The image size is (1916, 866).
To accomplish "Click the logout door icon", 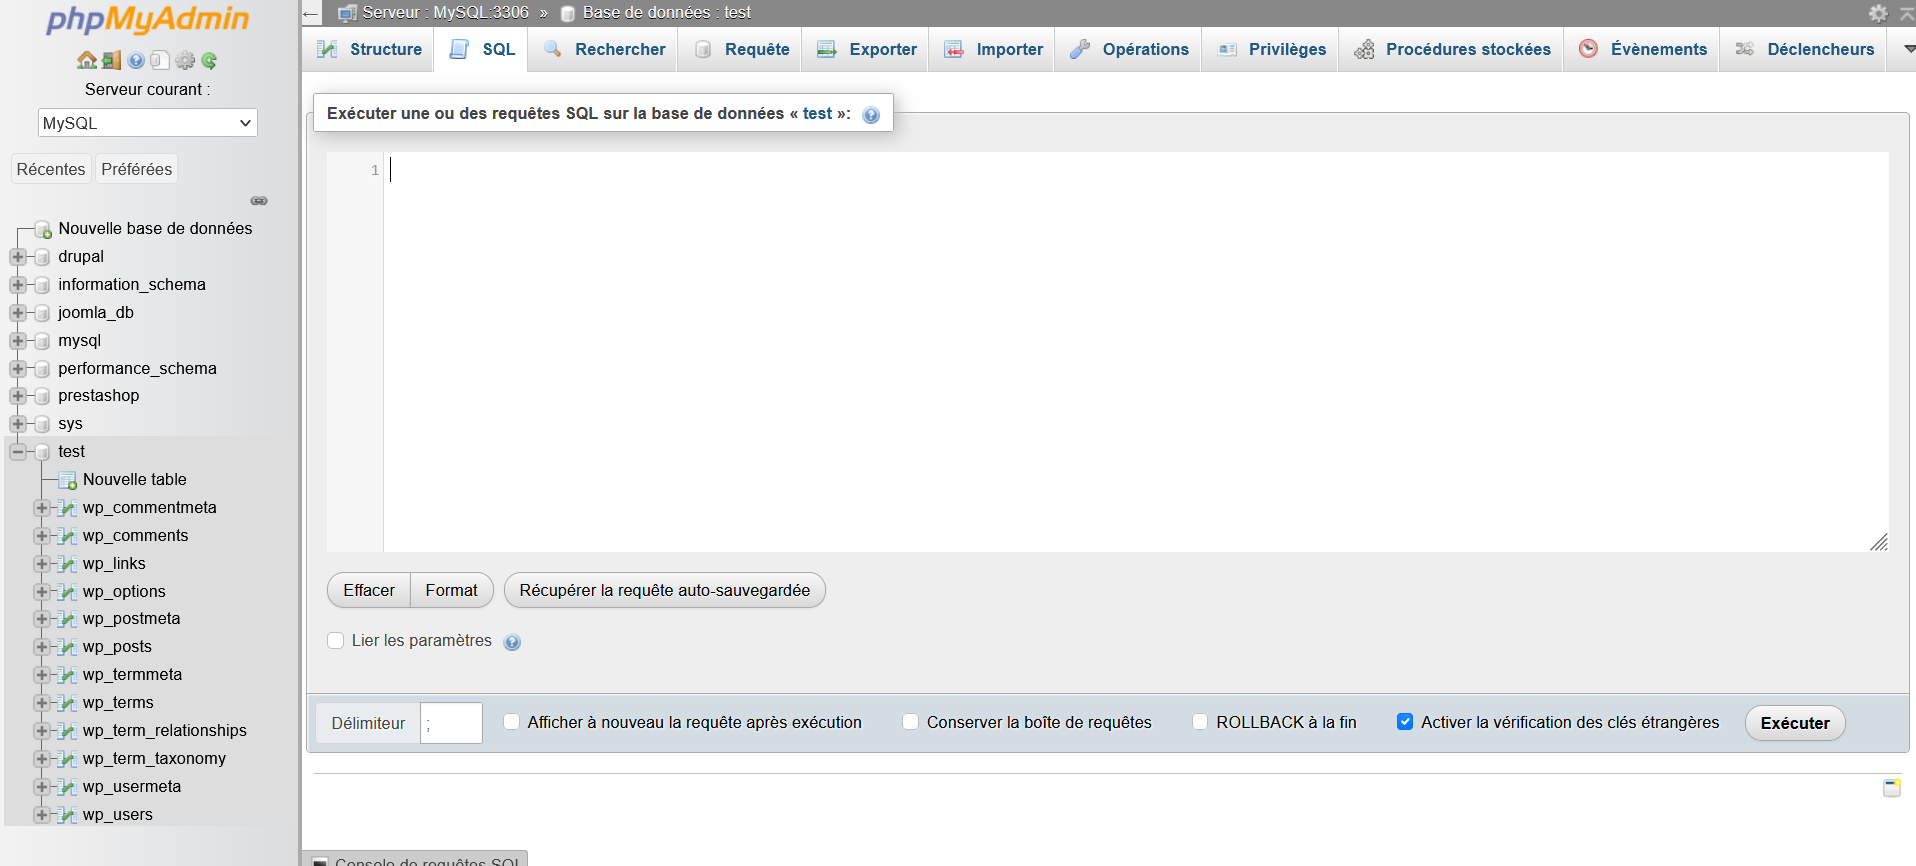I will coord(111,60).
